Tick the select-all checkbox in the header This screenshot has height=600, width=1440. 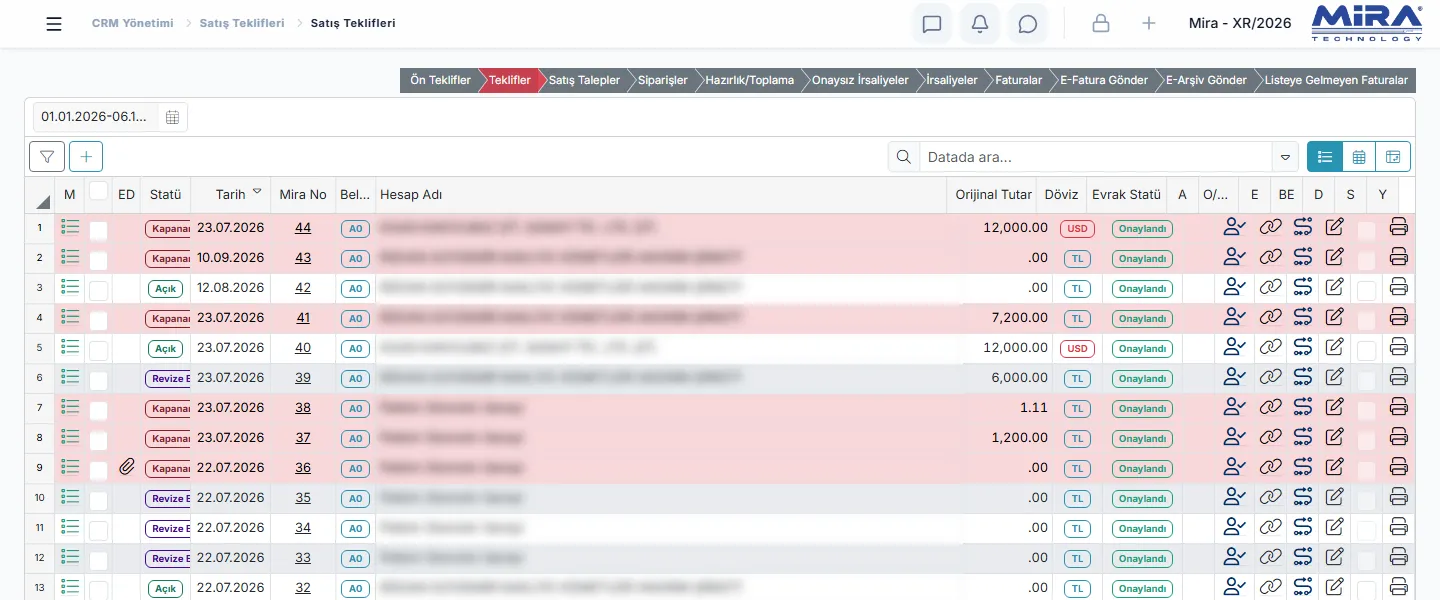coord(98,190)
